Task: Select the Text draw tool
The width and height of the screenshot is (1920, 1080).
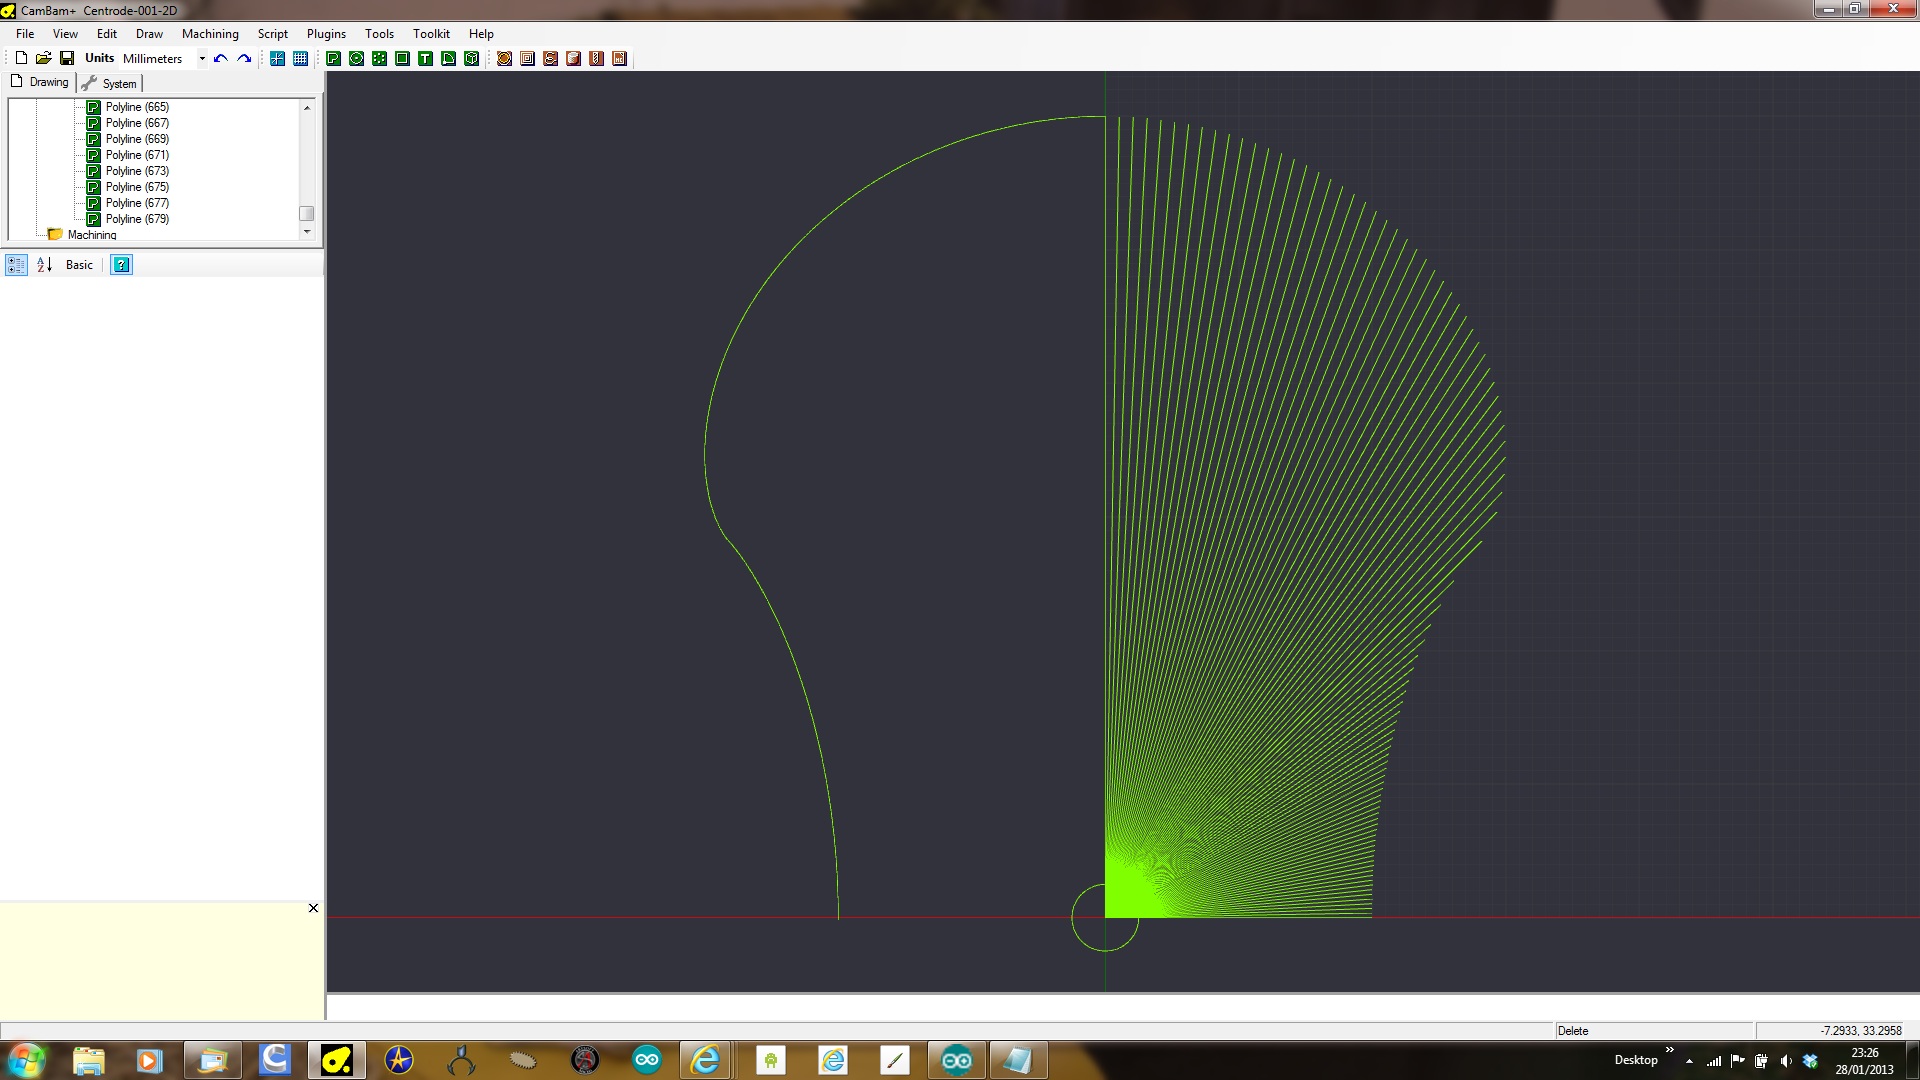Action: click(425, 59)
